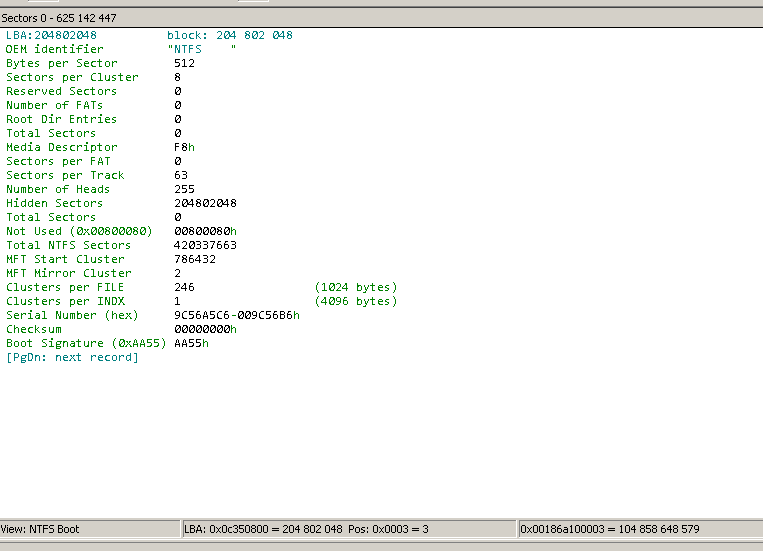
Task: Click the 'Sectors 0 - 625 142 447' header
Action: point(59,18)
